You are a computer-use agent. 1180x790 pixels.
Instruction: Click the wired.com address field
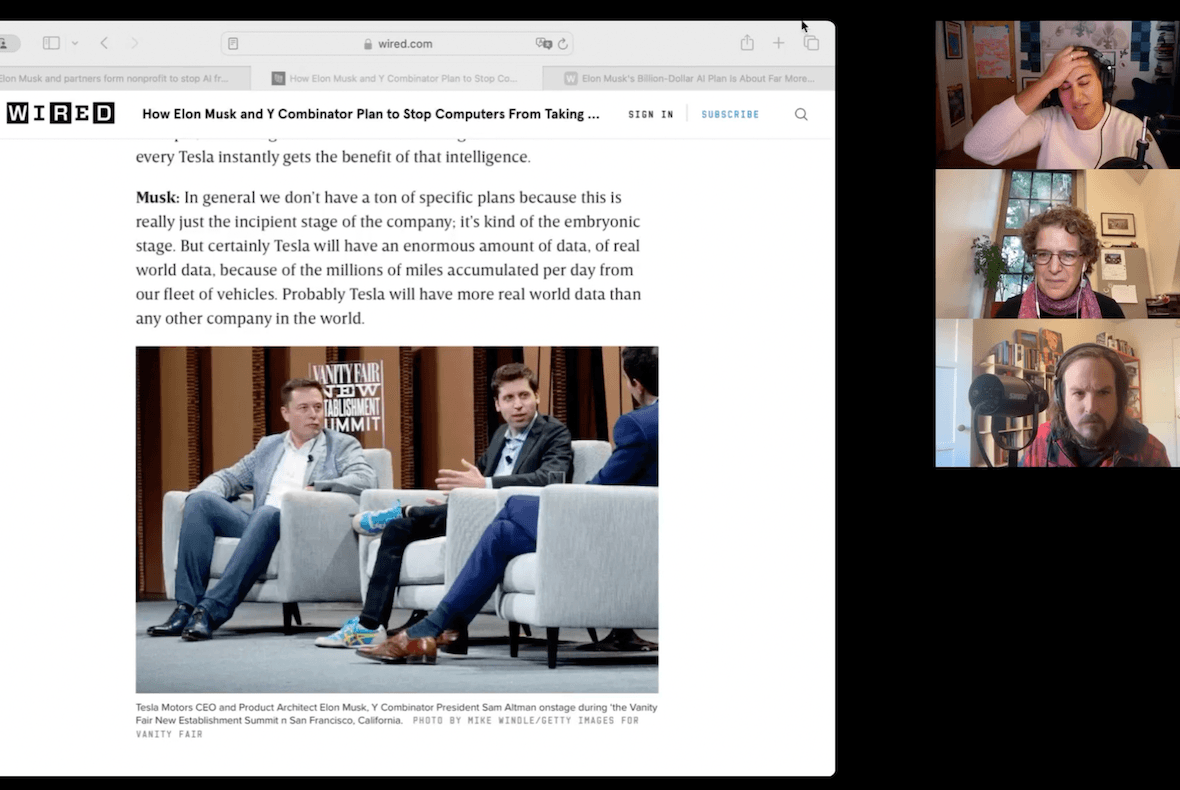[x=397, y=44]
